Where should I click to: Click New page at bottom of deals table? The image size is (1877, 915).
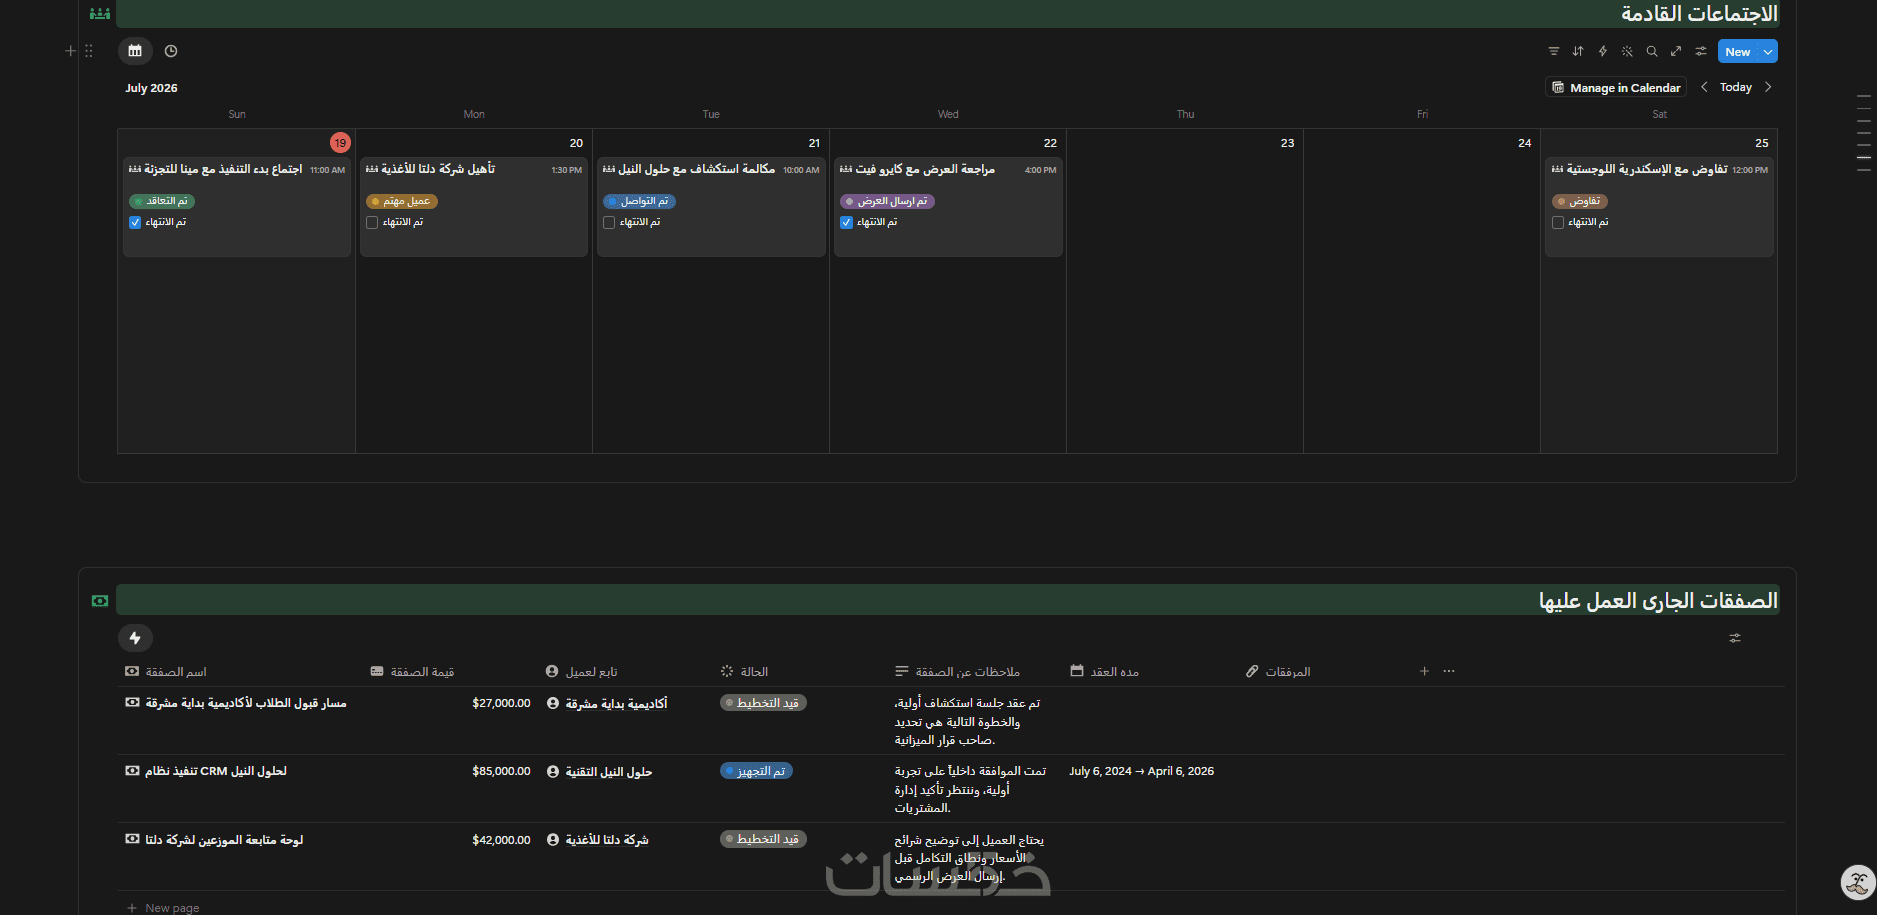[x=163, y=908]
